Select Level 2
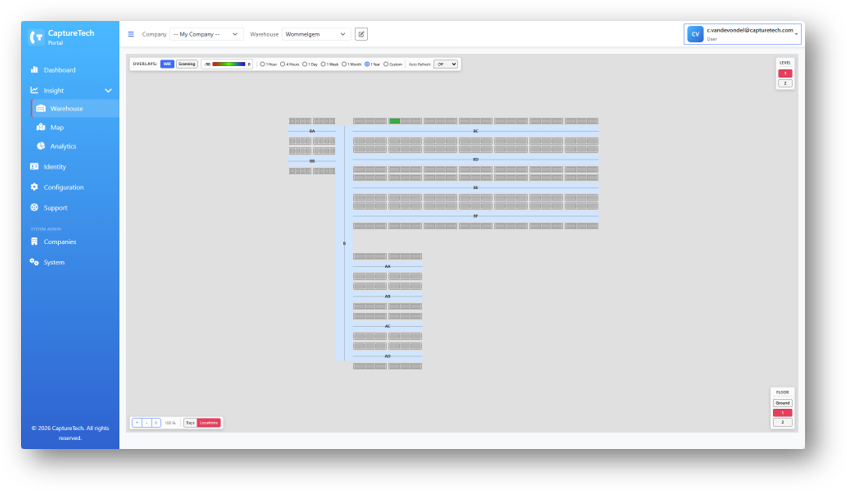 coord(785,83)
